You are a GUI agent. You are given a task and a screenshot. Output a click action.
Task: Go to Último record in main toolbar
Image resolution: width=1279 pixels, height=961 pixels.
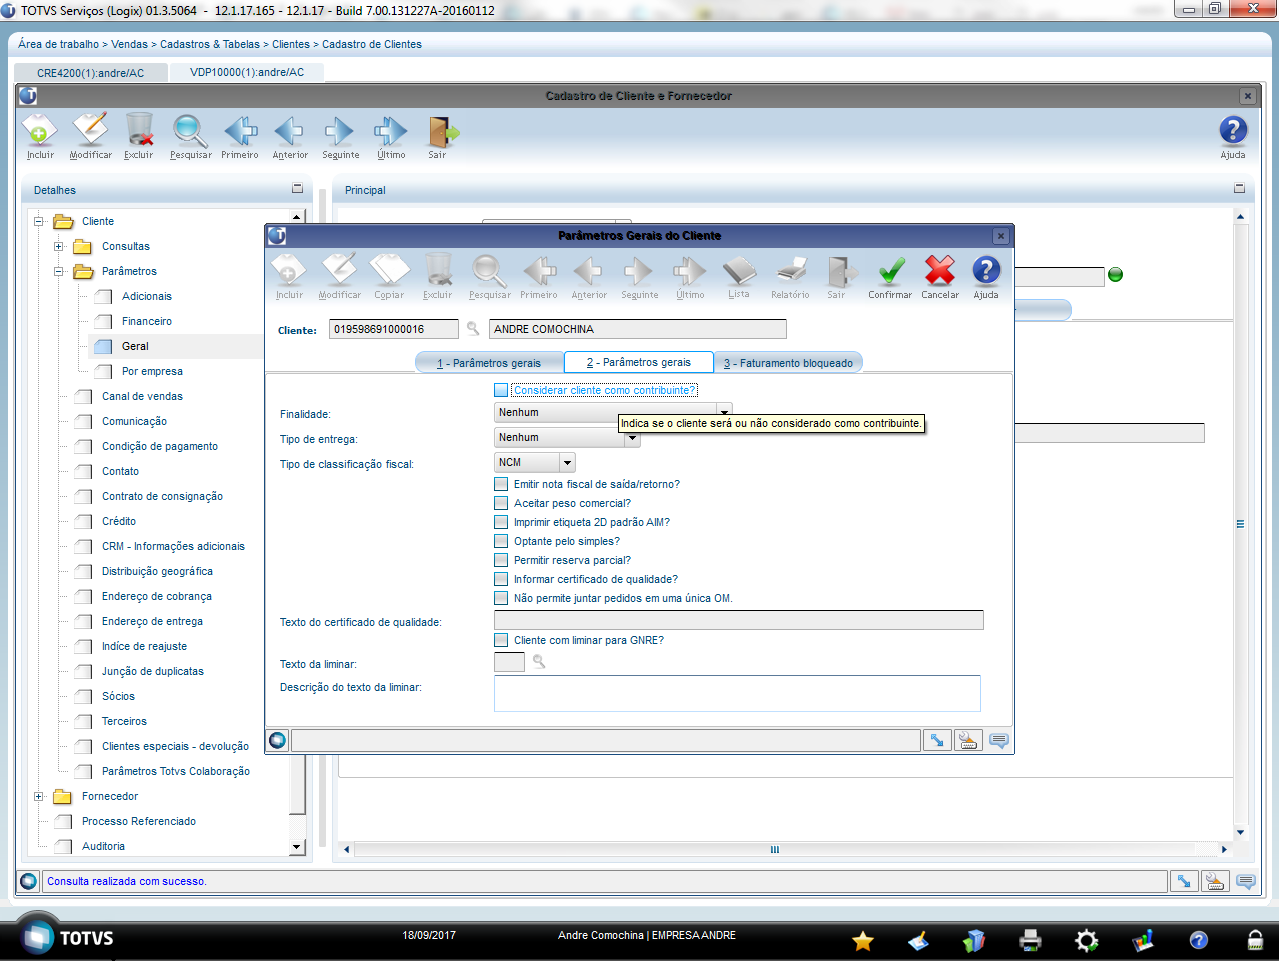click(x=391, y=137)
